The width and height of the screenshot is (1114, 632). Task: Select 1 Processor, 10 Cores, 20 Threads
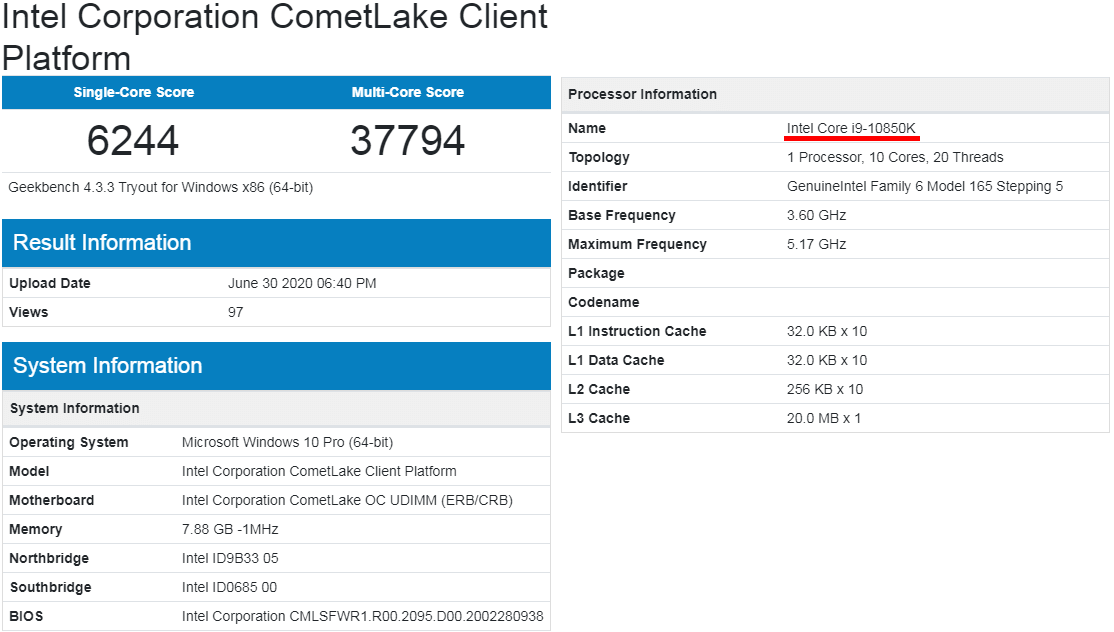895,158
